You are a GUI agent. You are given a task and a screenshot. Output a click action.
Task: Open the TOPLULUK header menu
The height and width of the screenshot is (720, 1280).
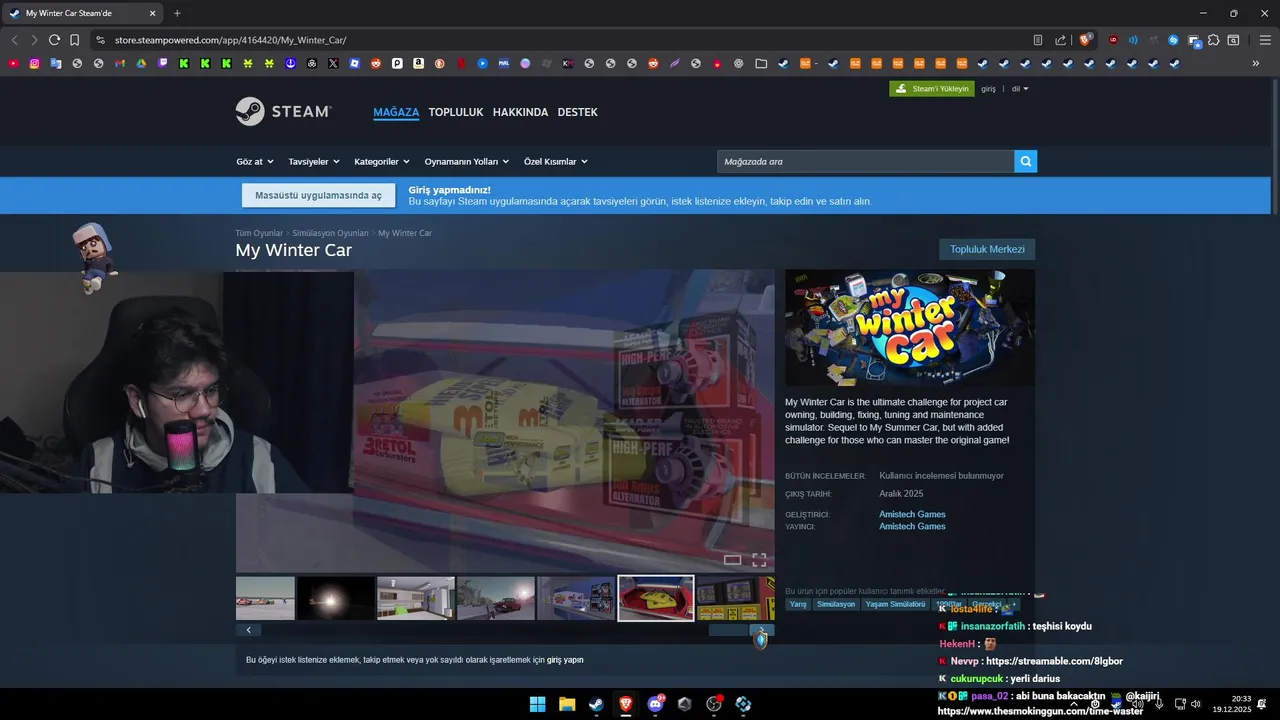tap(456, 112)
